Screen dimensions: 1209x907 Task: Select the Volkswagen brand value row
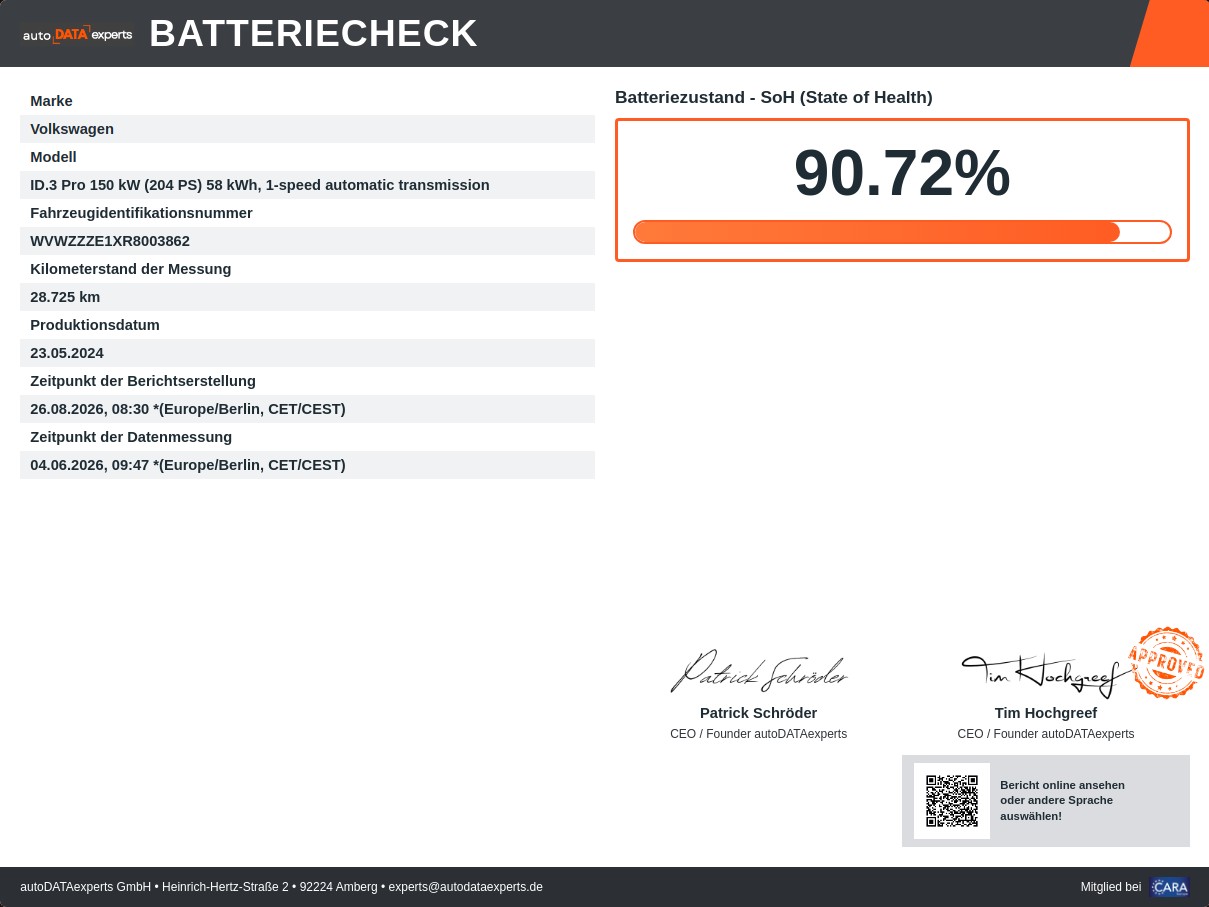pyautogui.click(x=307, y=129)
